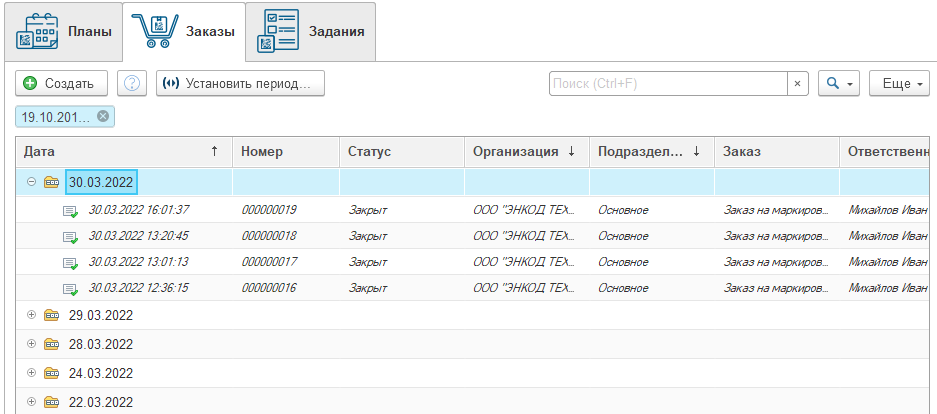Open the magnifier search dropdown
This screenshot has height=414, width=937.
click(x=838, y=84)
